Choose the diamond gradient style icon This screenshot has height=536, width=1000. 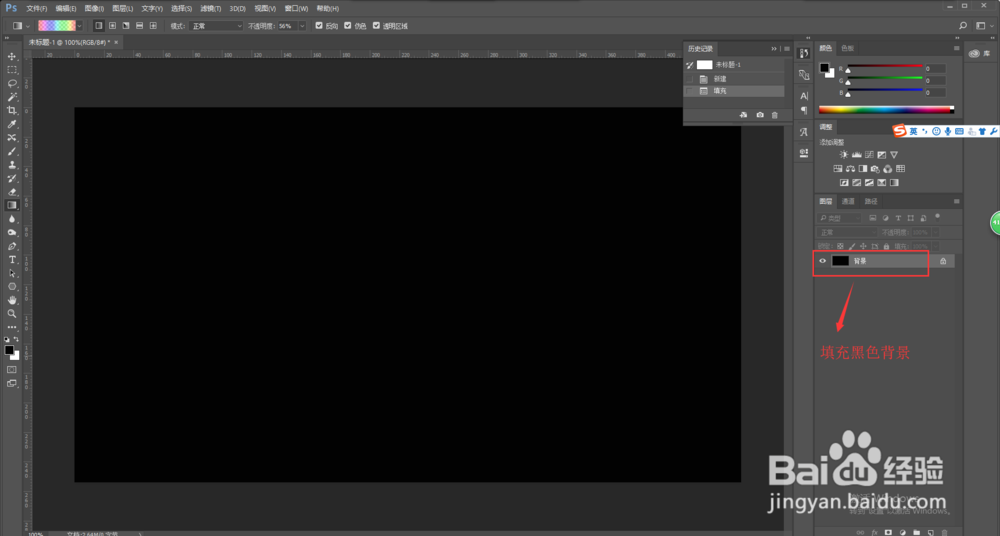tap(153, 26)
